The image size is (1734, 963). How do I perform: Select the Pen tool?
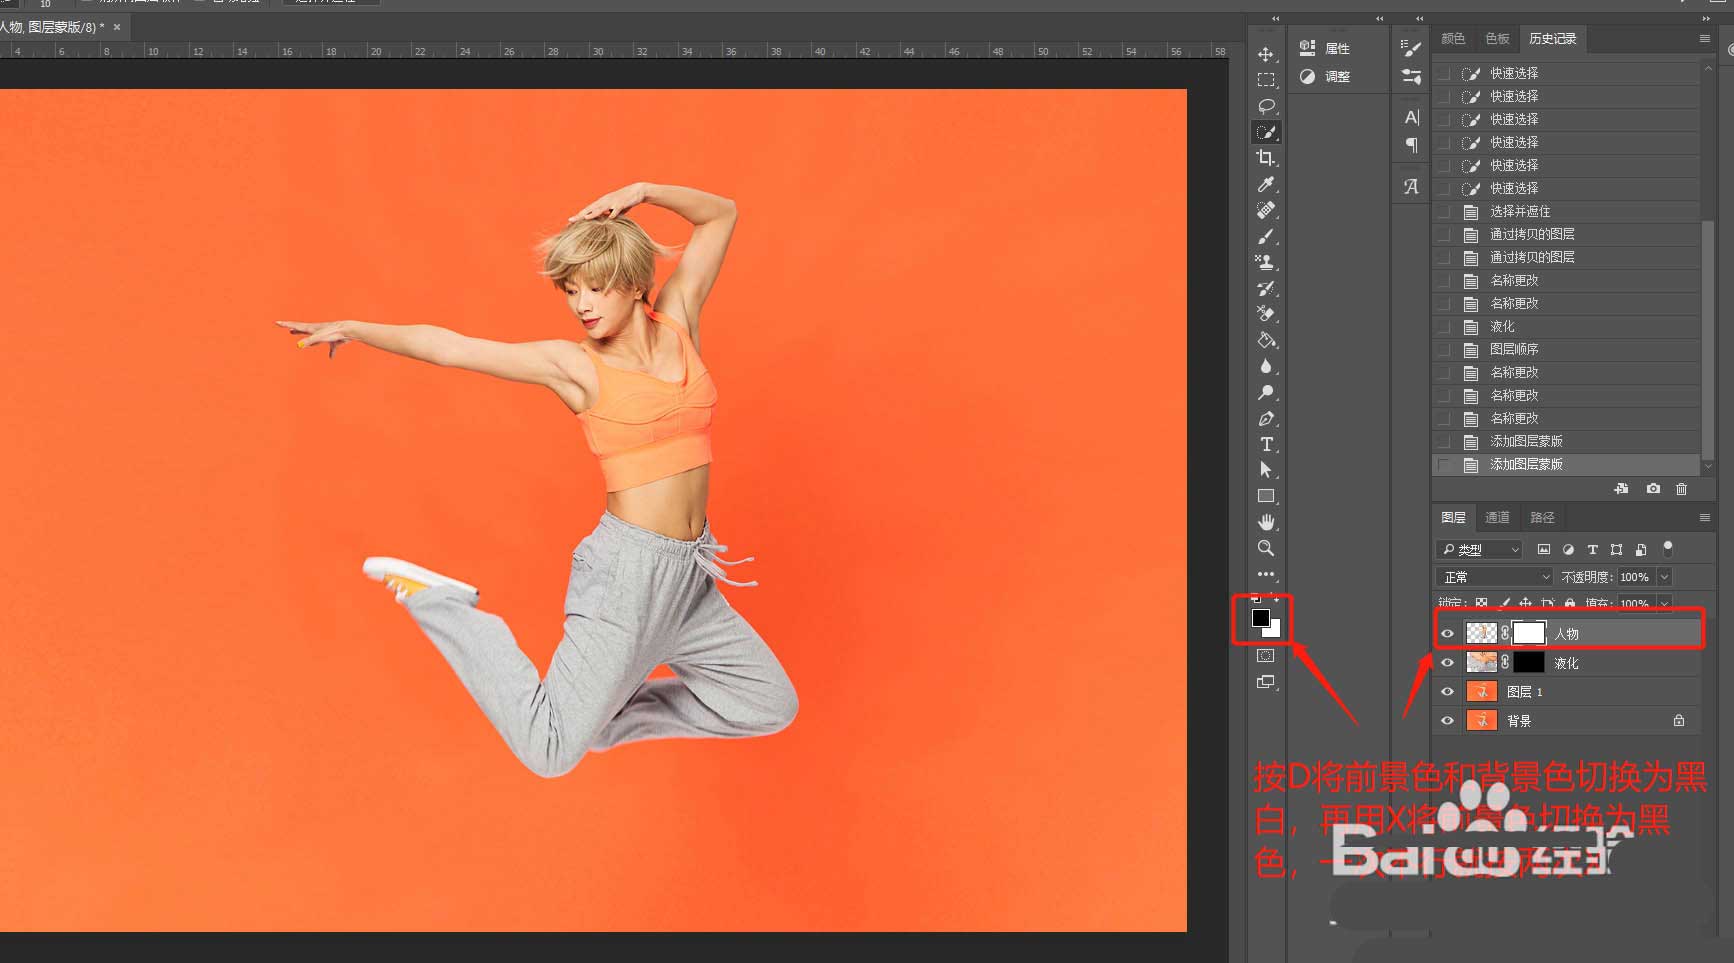tap(1266, 418)
